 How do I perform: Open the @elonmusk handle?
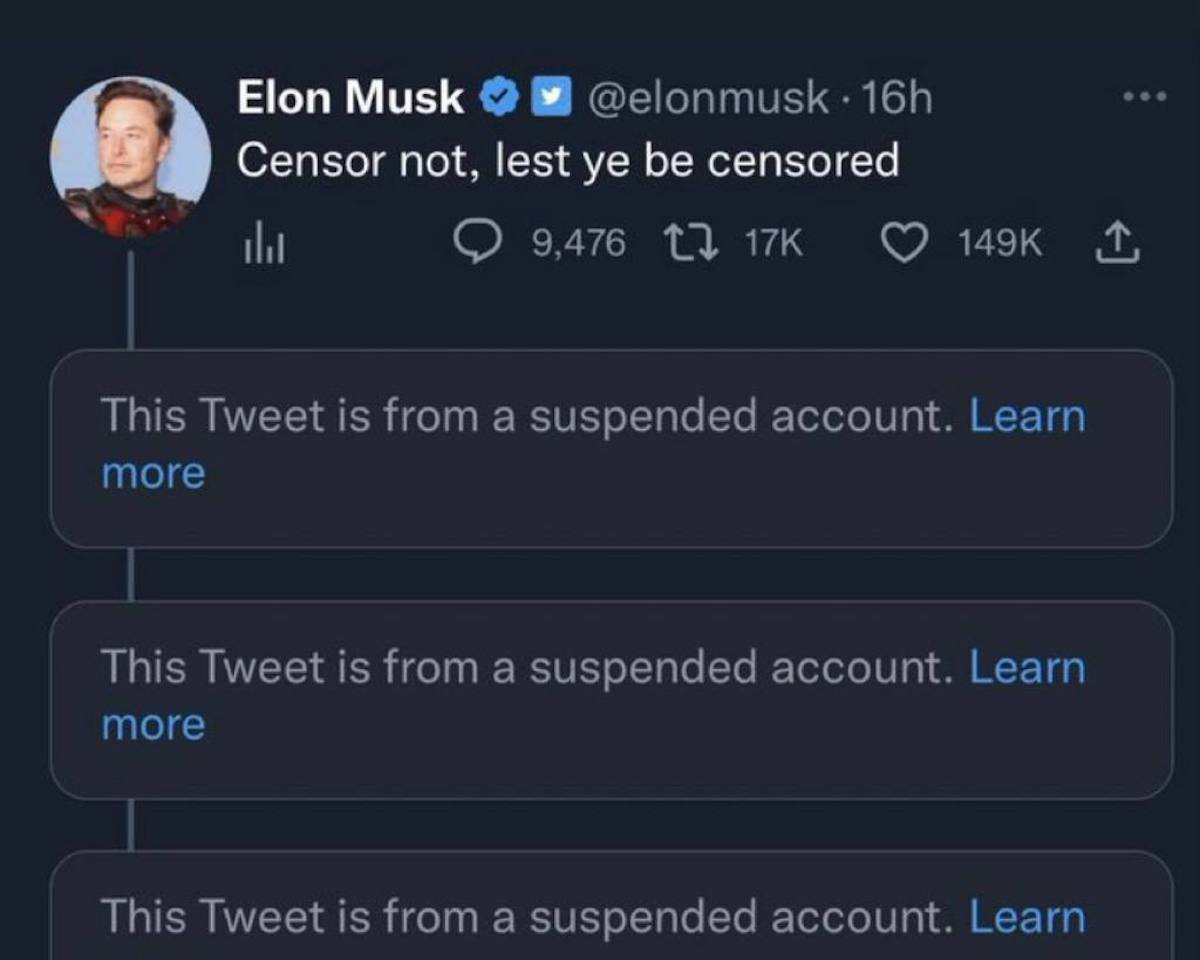point(707,98)
